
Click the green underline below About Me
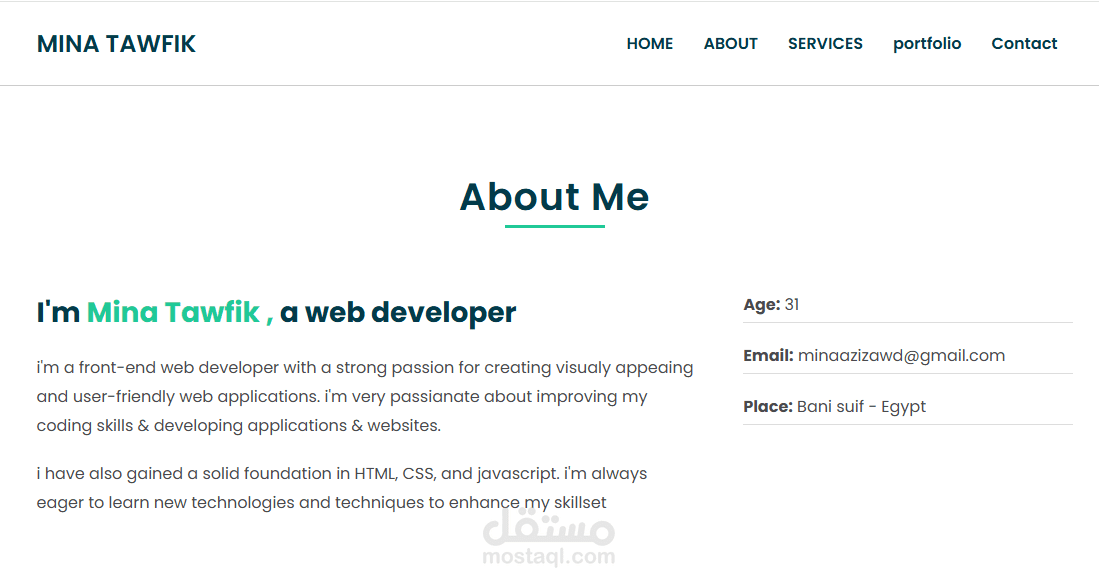tap(554, 226)
